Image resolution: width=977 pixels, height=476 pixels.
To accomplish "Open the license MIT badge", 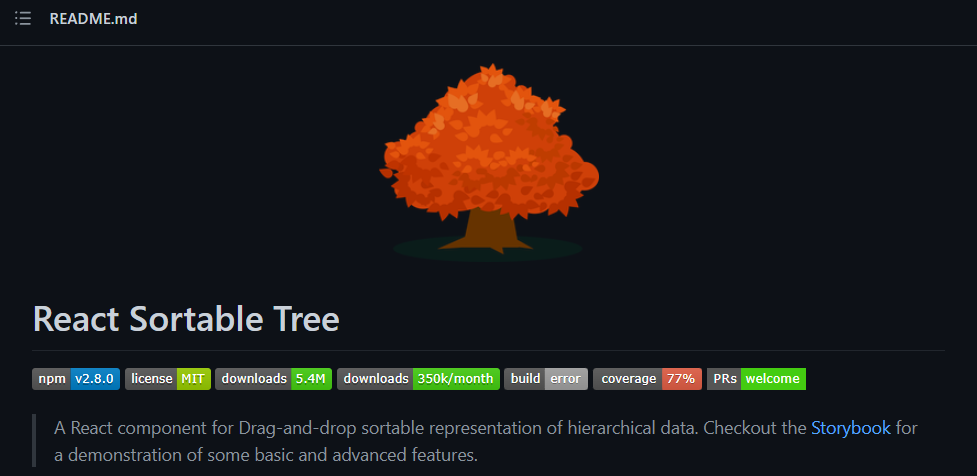I will 168,379.
